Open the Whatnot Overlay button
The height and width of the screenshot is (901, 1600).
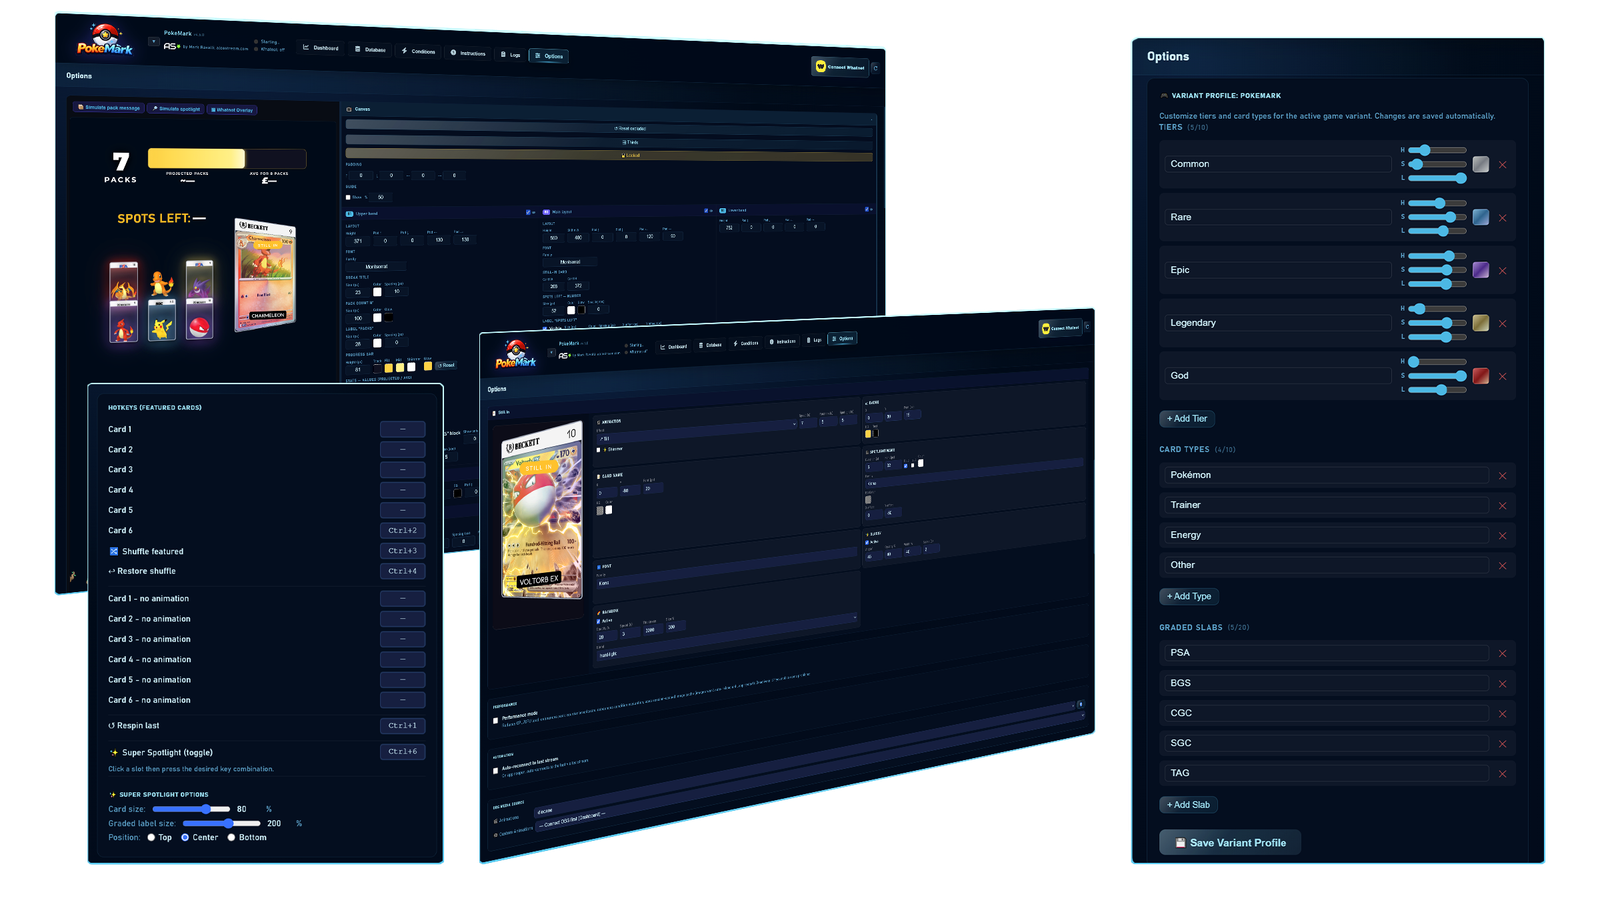coord(232,109)
